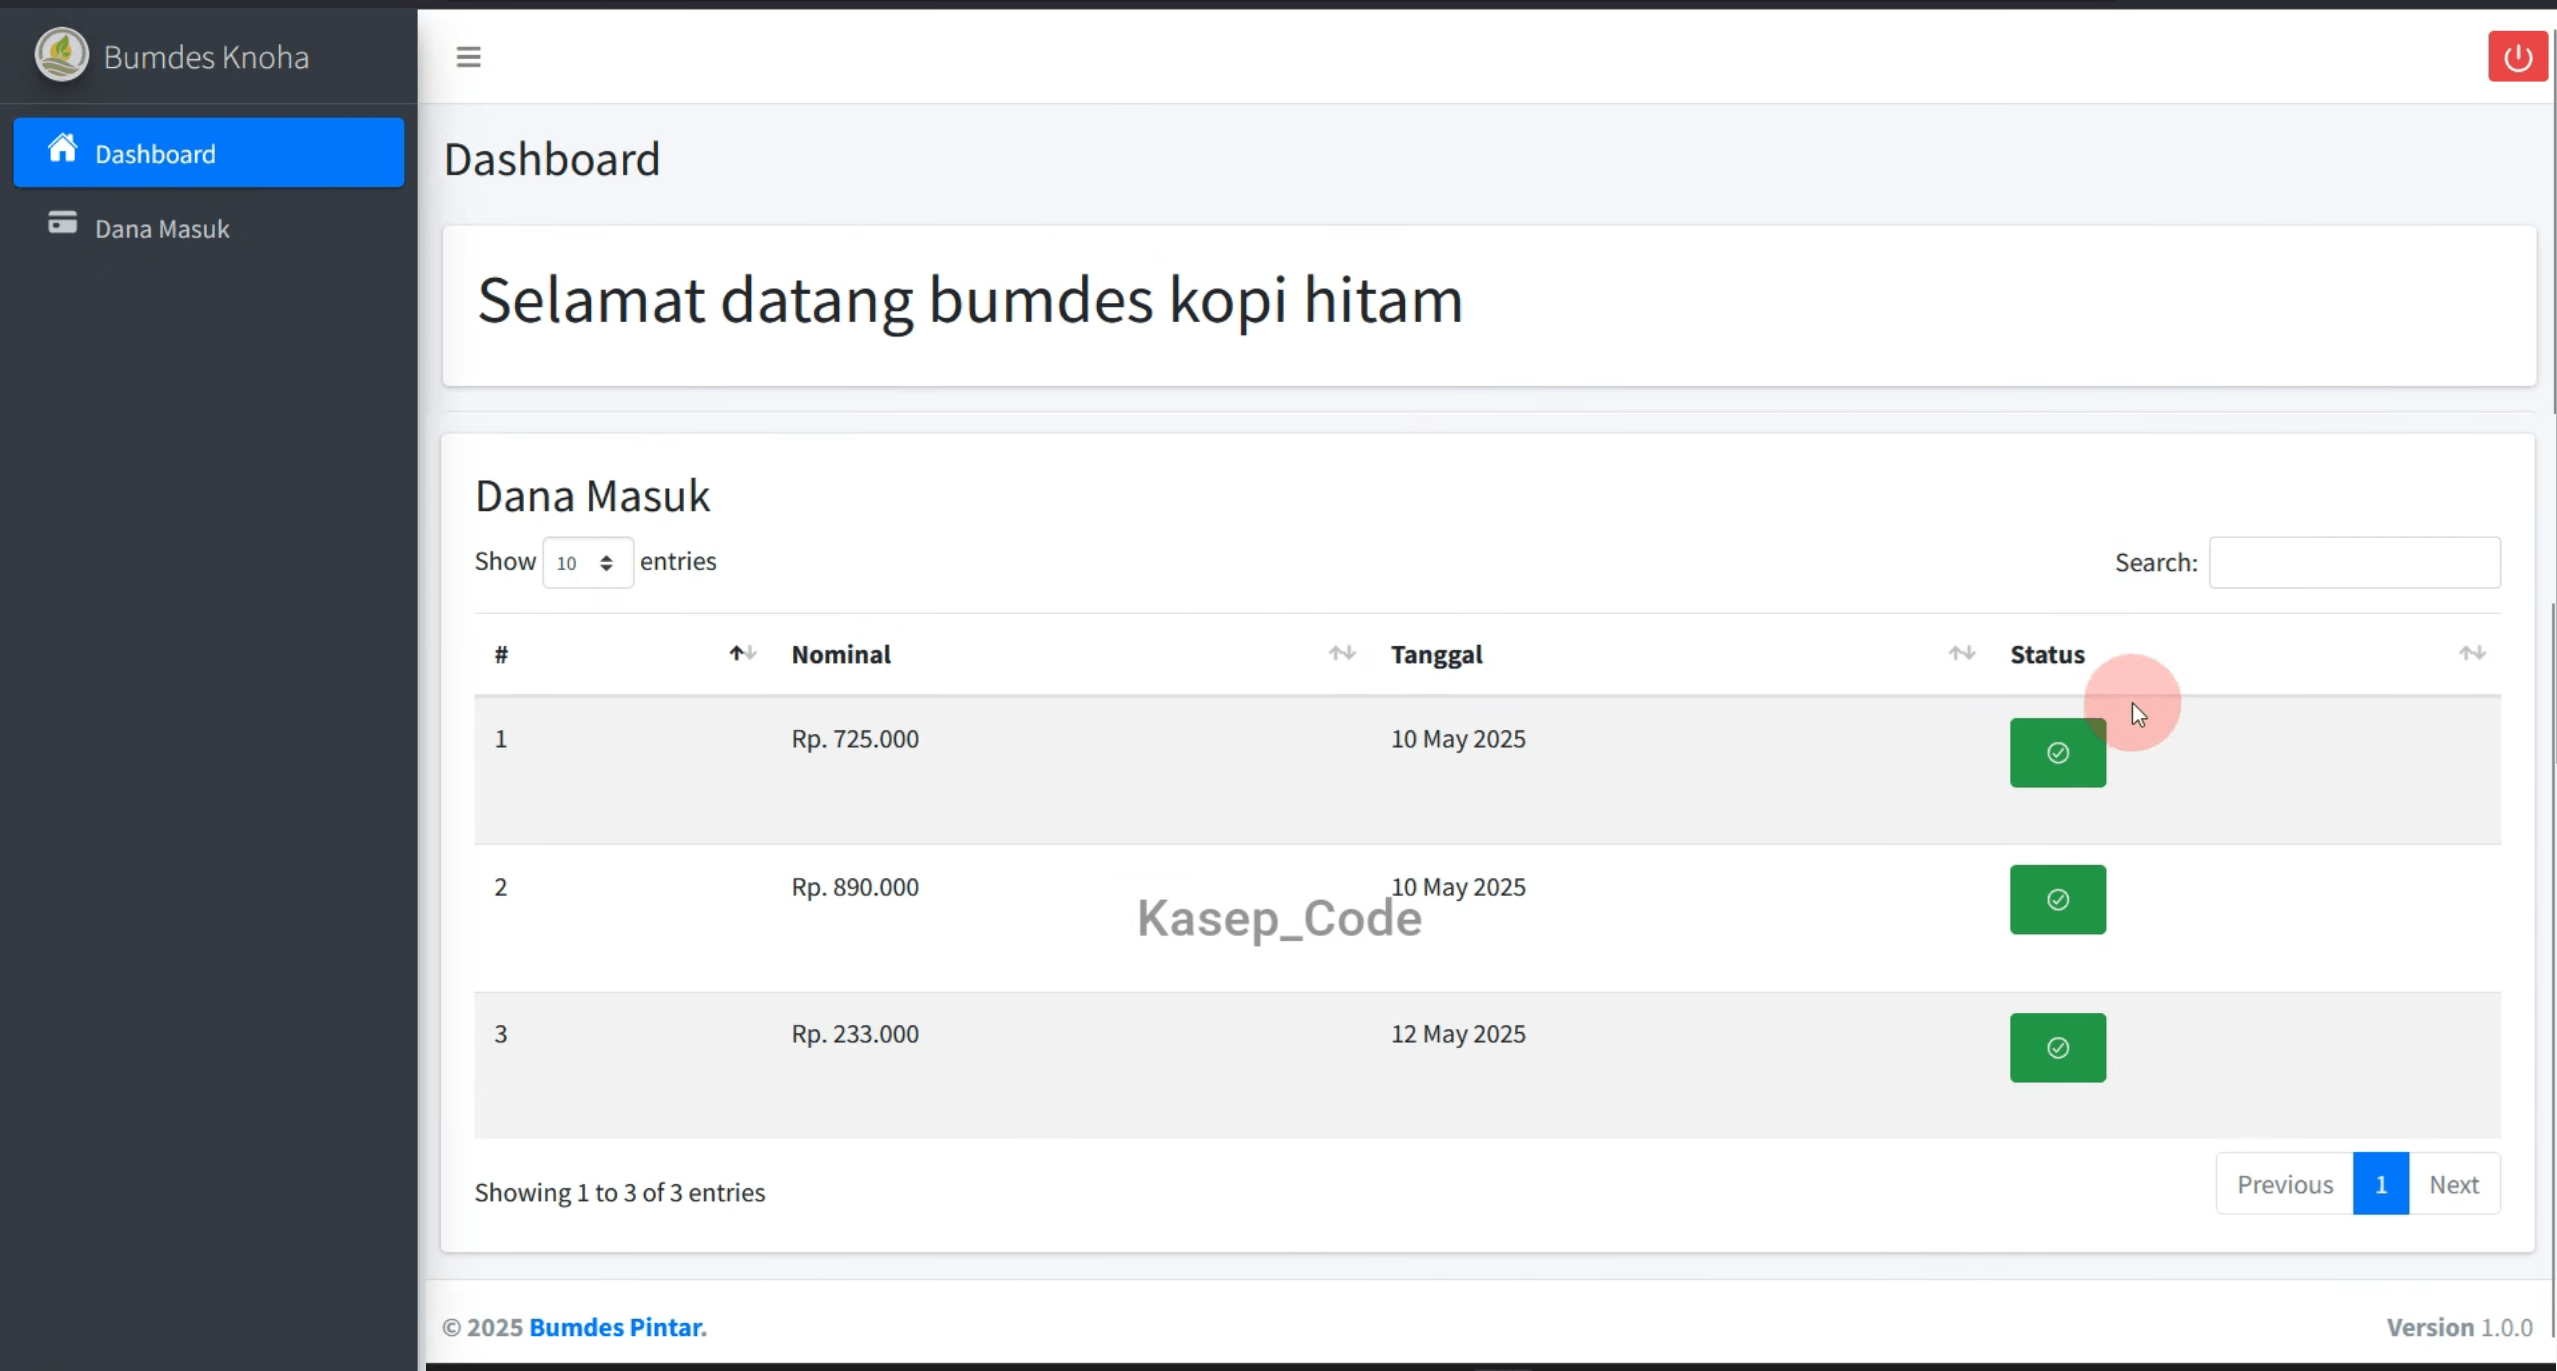Click the Bumdes Knoha logo image
The height and width of the screenshot is (1371, 2557).
click(62, 56)
